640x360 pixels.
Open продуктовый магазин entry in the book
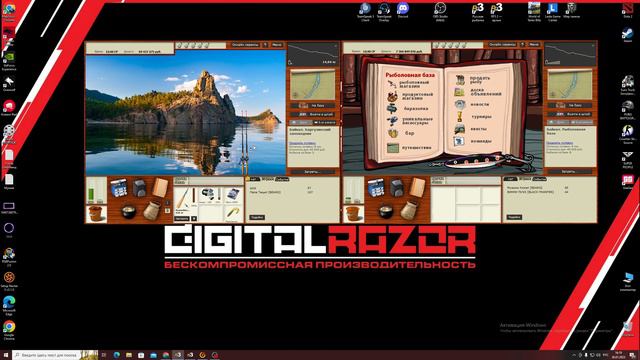pos(410,96)
